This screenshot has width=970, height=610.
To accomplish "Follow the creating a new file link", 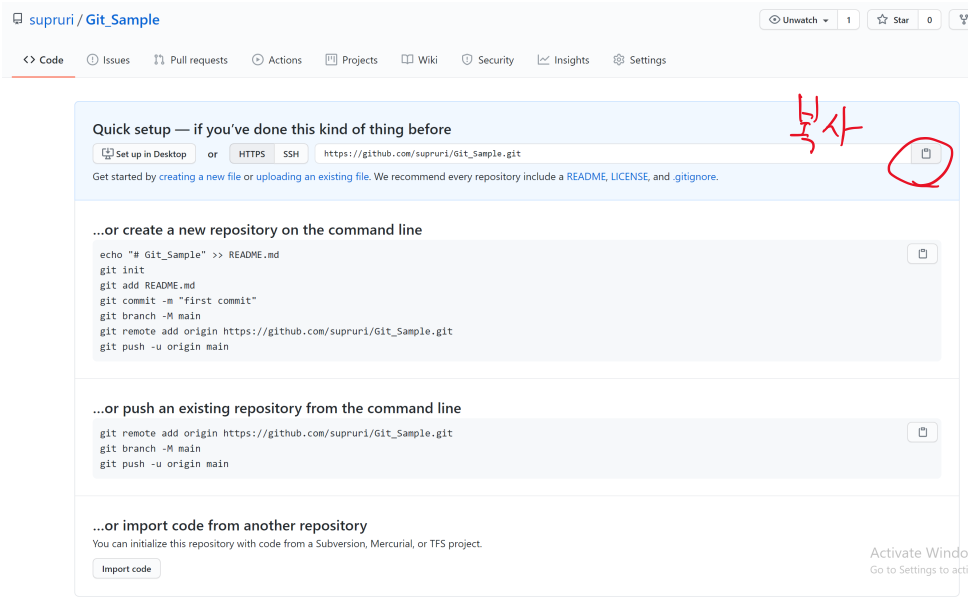I will (x=200, y=176).
